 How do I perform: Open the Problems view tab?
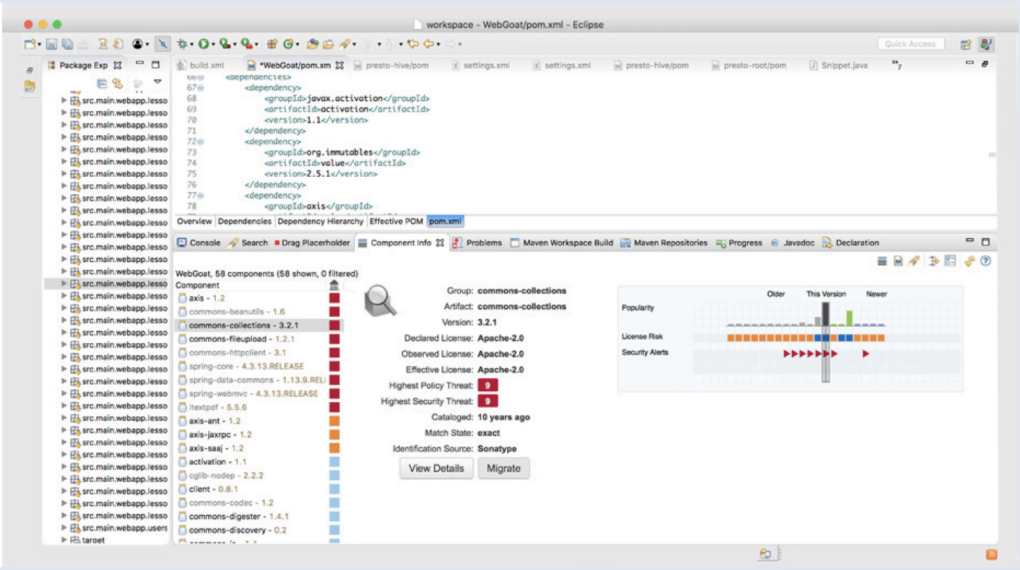click(x=477, y=243)
